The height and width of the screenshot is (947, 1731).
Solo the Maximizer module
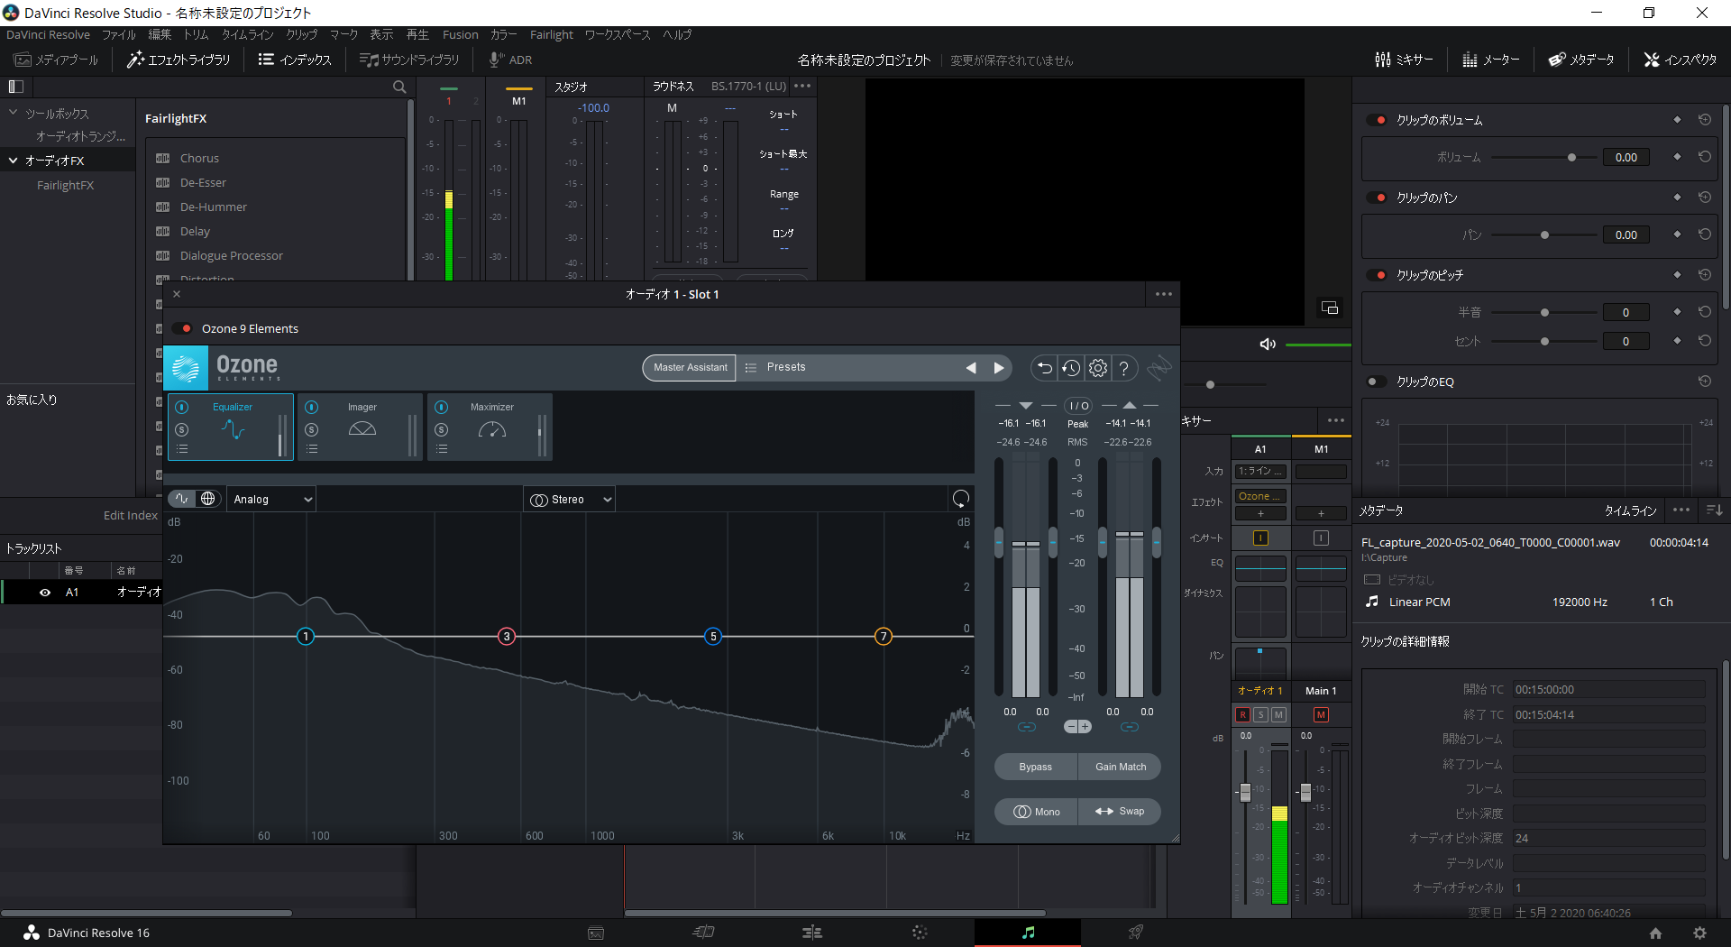[x=441, y=430]
